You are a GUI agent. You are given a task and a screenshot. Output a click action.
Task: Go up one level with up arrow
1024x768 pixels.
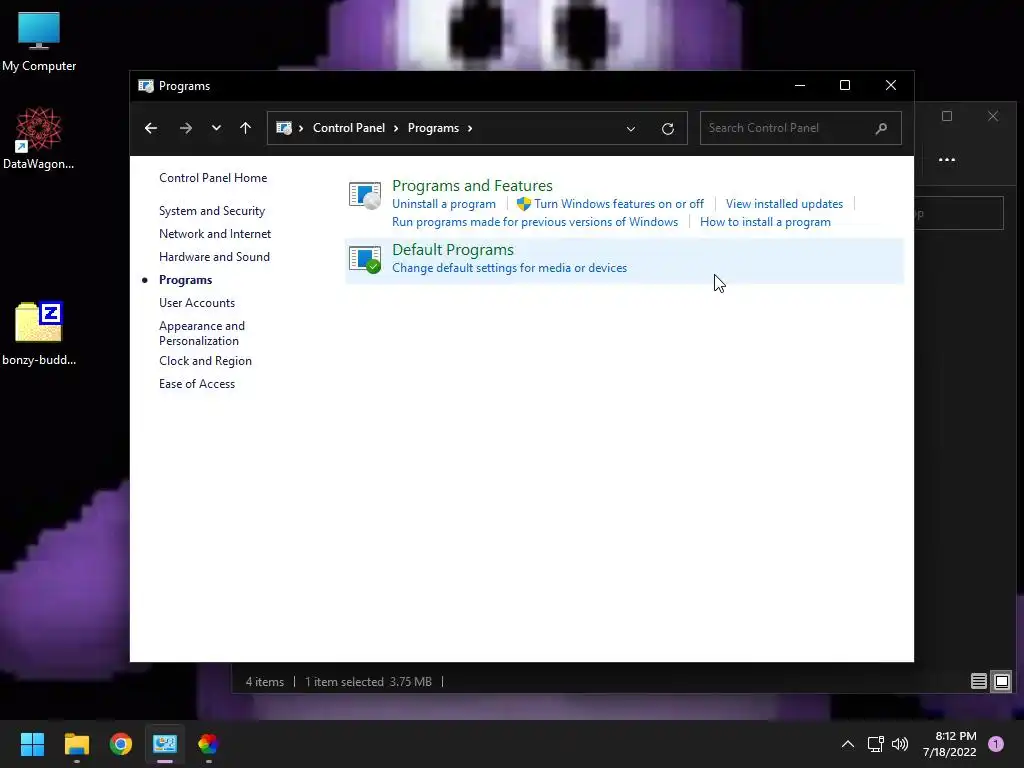[246, 128]
